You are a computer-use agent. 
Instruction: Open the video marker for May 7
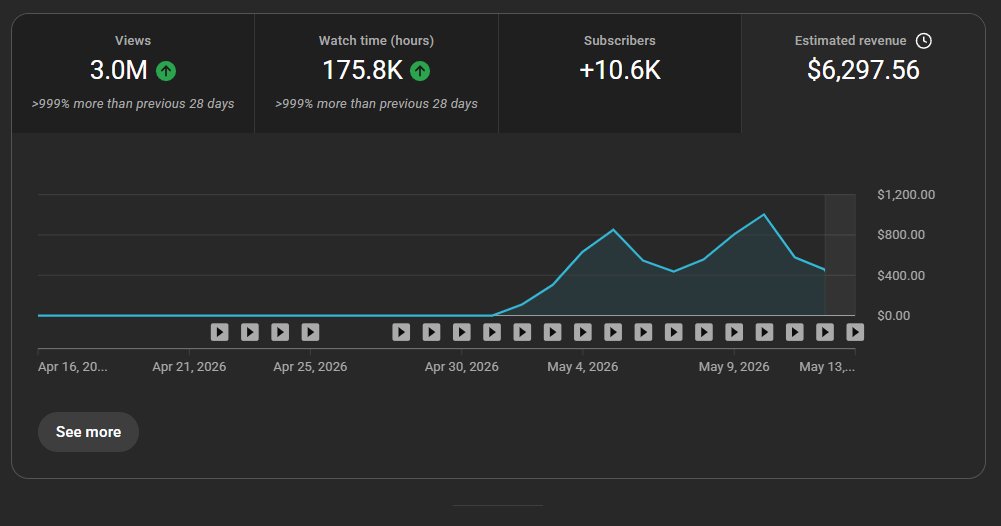[674, 332]
